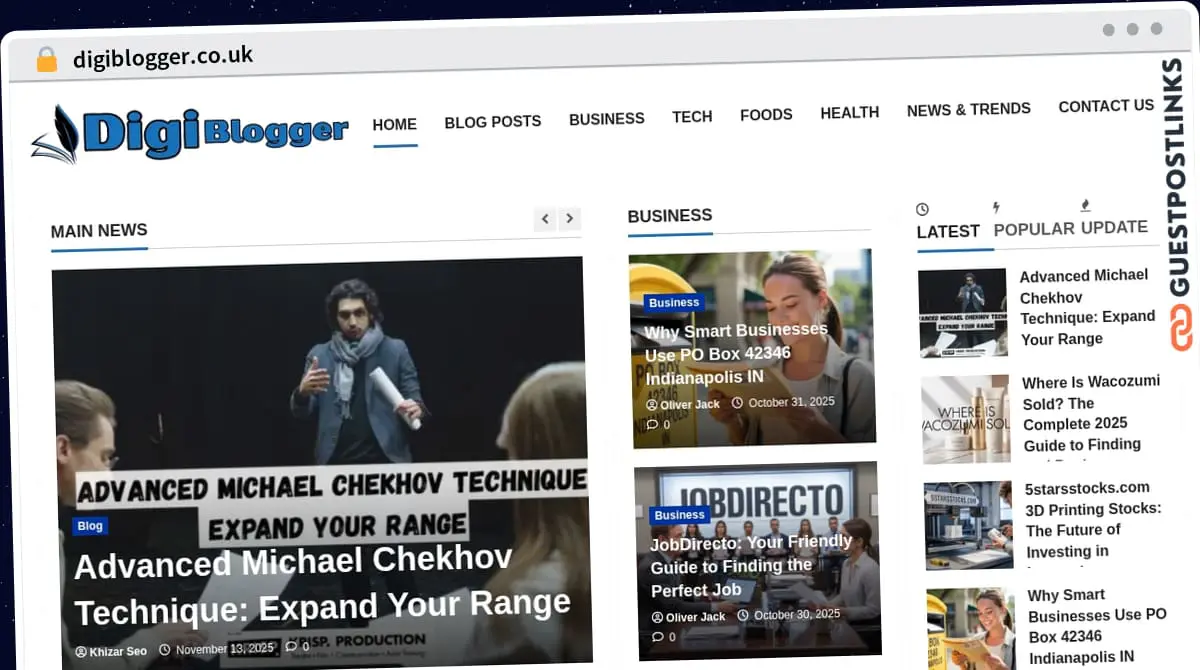Click clock icon beside October 31, 2025
The height and width of the screenshot is (670, 1200).
pos(738,403)
